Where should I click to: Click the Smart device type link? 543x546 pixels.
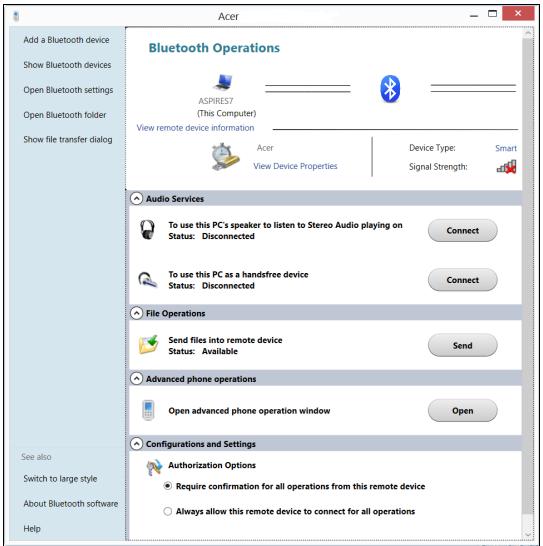pyautogui.click(x=506, y=148)
